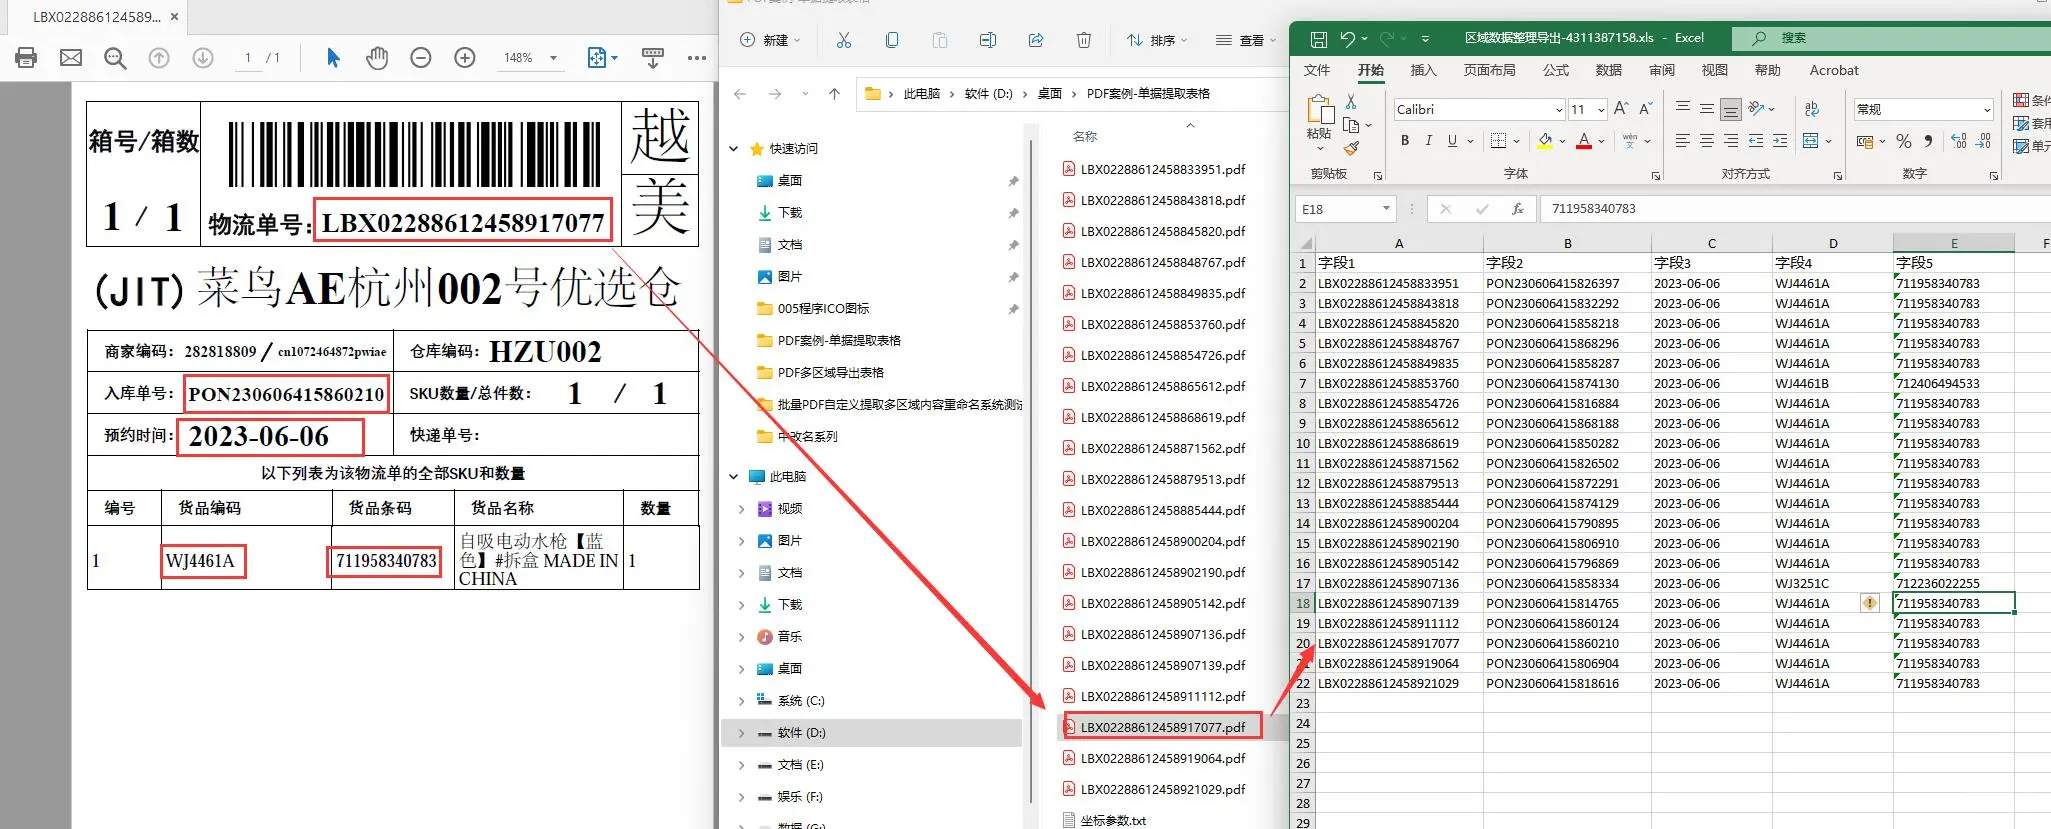Toggle underline formatting in Excel
The width and height of the screenshot is (2051, 829).
pos(1452,141)
